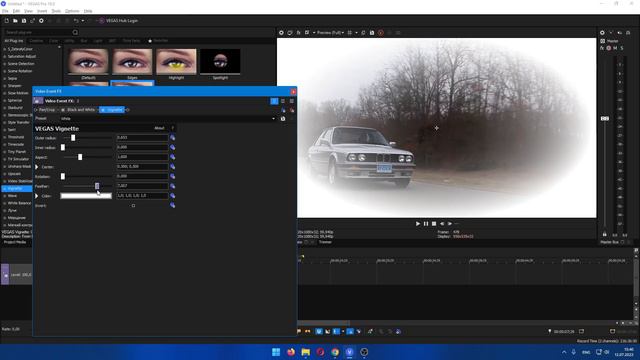
Task: Animate Aspect parameter icon
Action: click(x=173, y=157)
